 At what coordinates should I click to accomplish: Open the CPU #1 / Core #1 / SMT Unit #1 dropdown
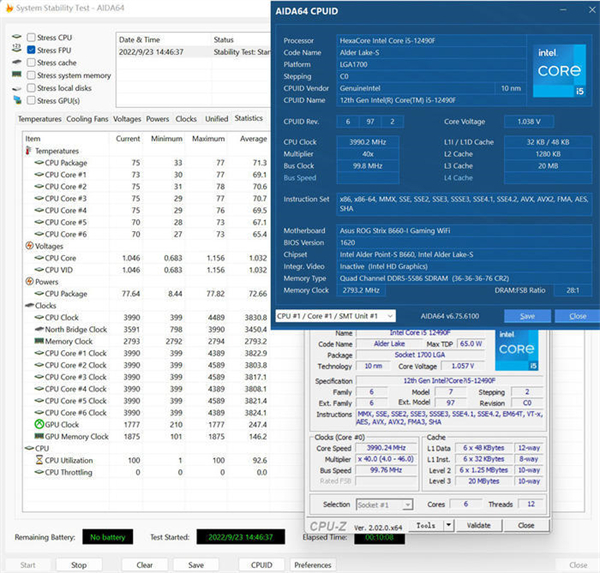point(335,316)
